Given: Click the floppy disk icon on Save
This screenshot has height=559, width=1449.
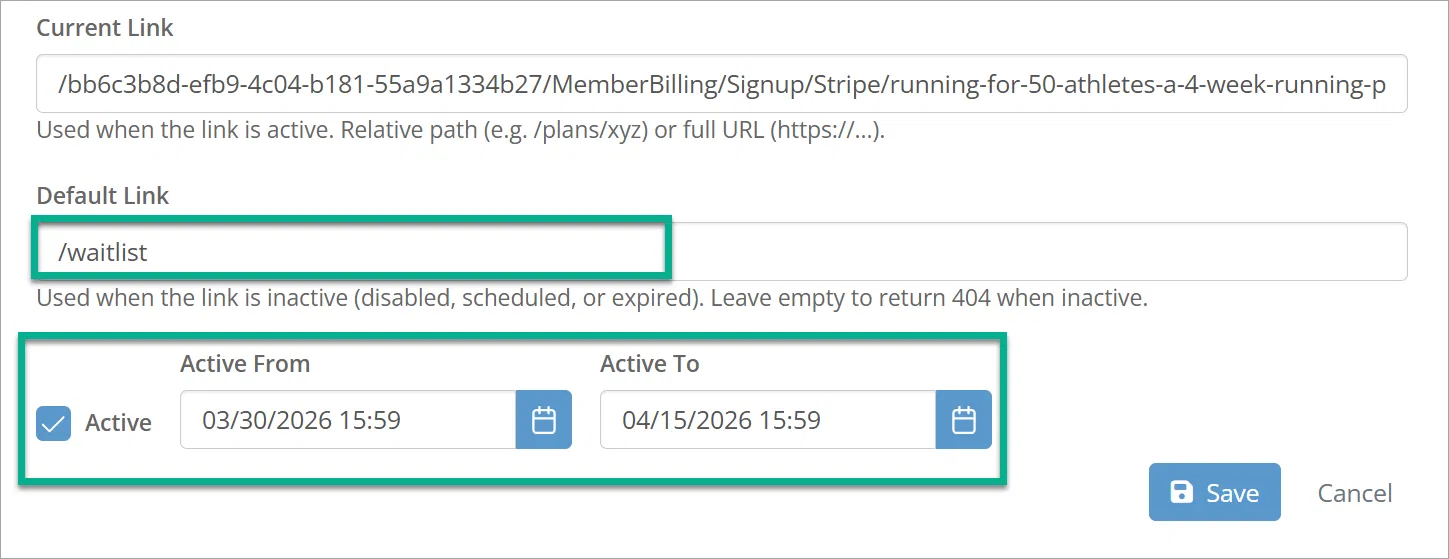Looking at the screenshot, I should [1182, 492].
